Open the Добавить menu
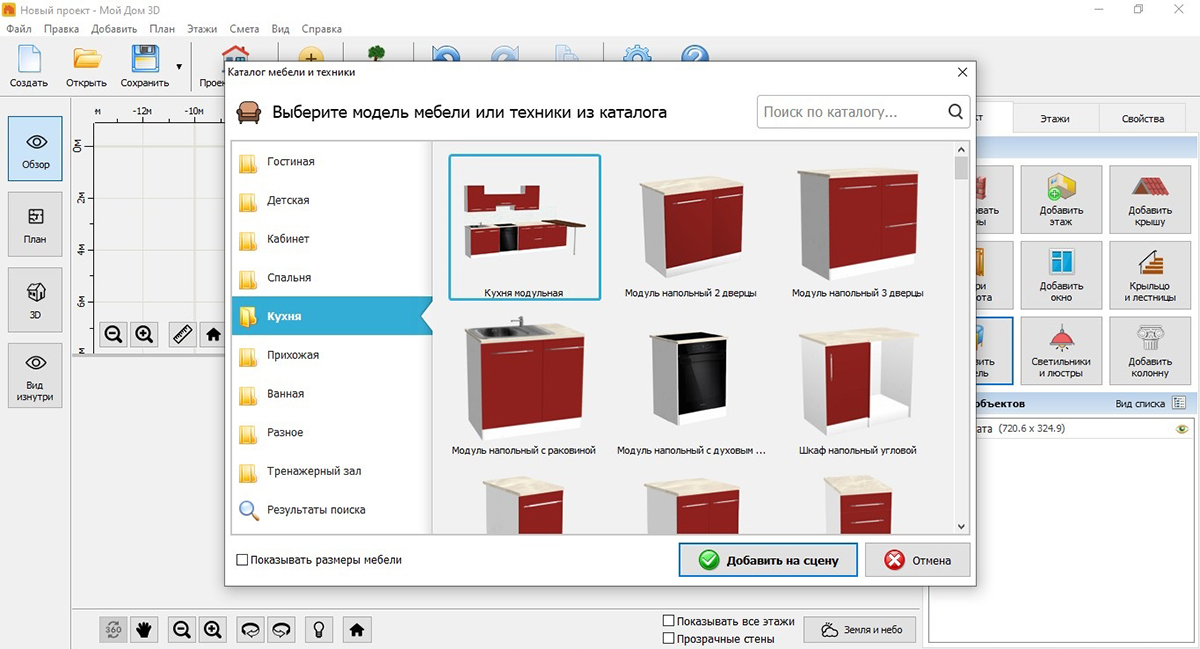The width and height of the screenshot is (1200, 649). click(113, 29)
